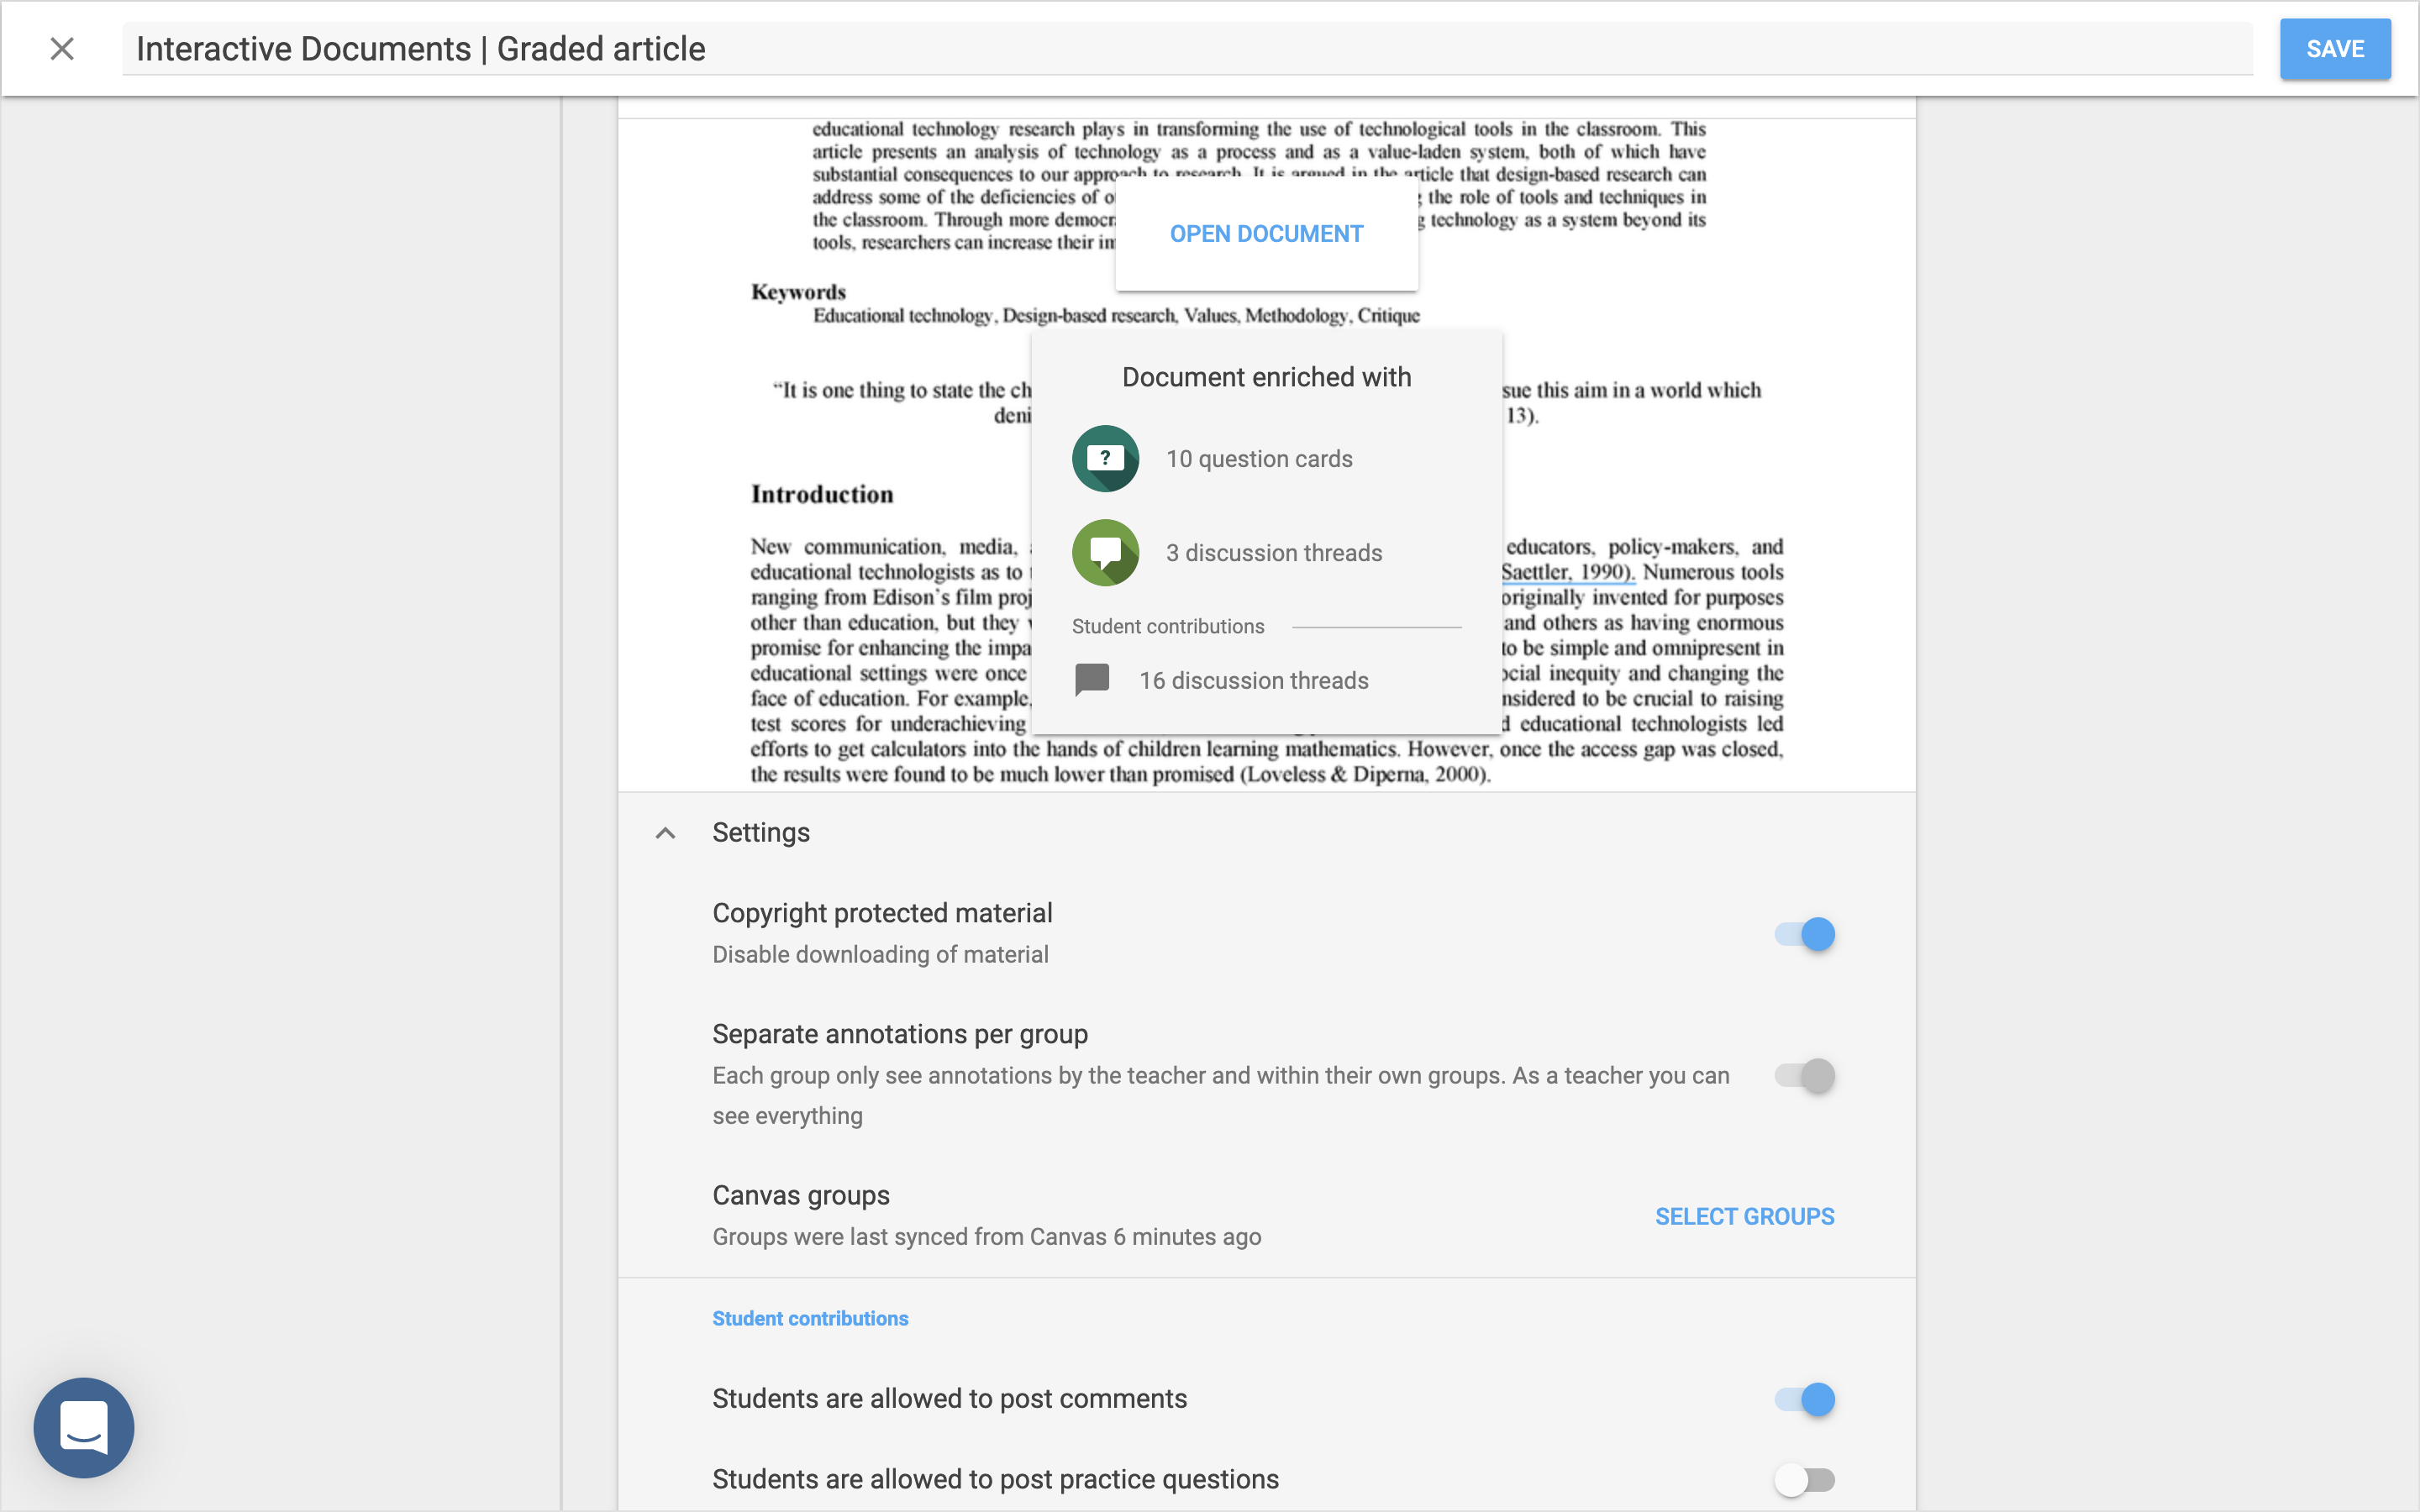The width and height of the screenshot is (2420, 1512).
Task: Toggle Copyright protected material switch
Action: click(1805, 934)
